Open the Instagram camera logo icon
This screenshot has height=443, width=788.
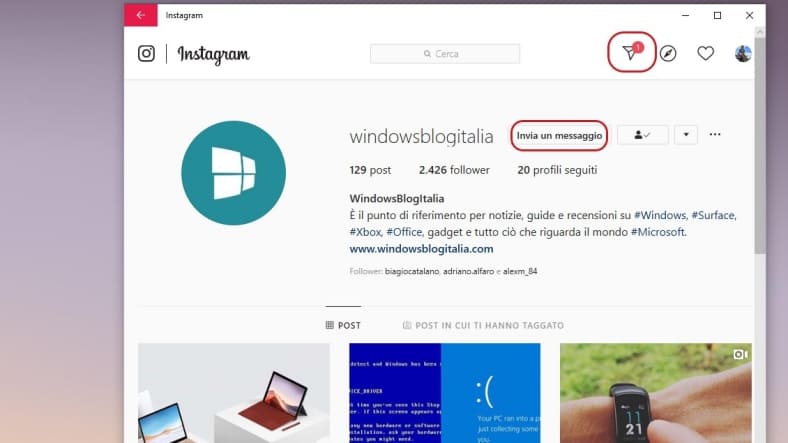146,53
